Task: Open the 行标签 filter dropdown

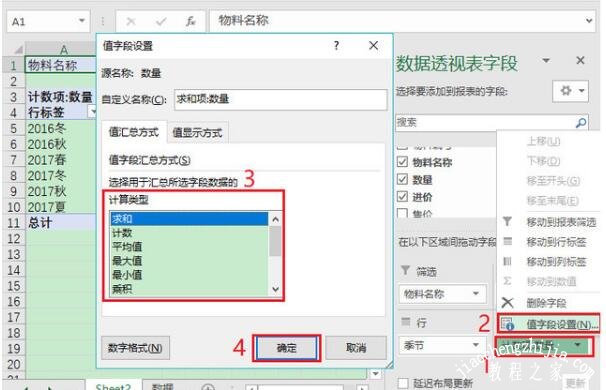Action: pos(93,112)
